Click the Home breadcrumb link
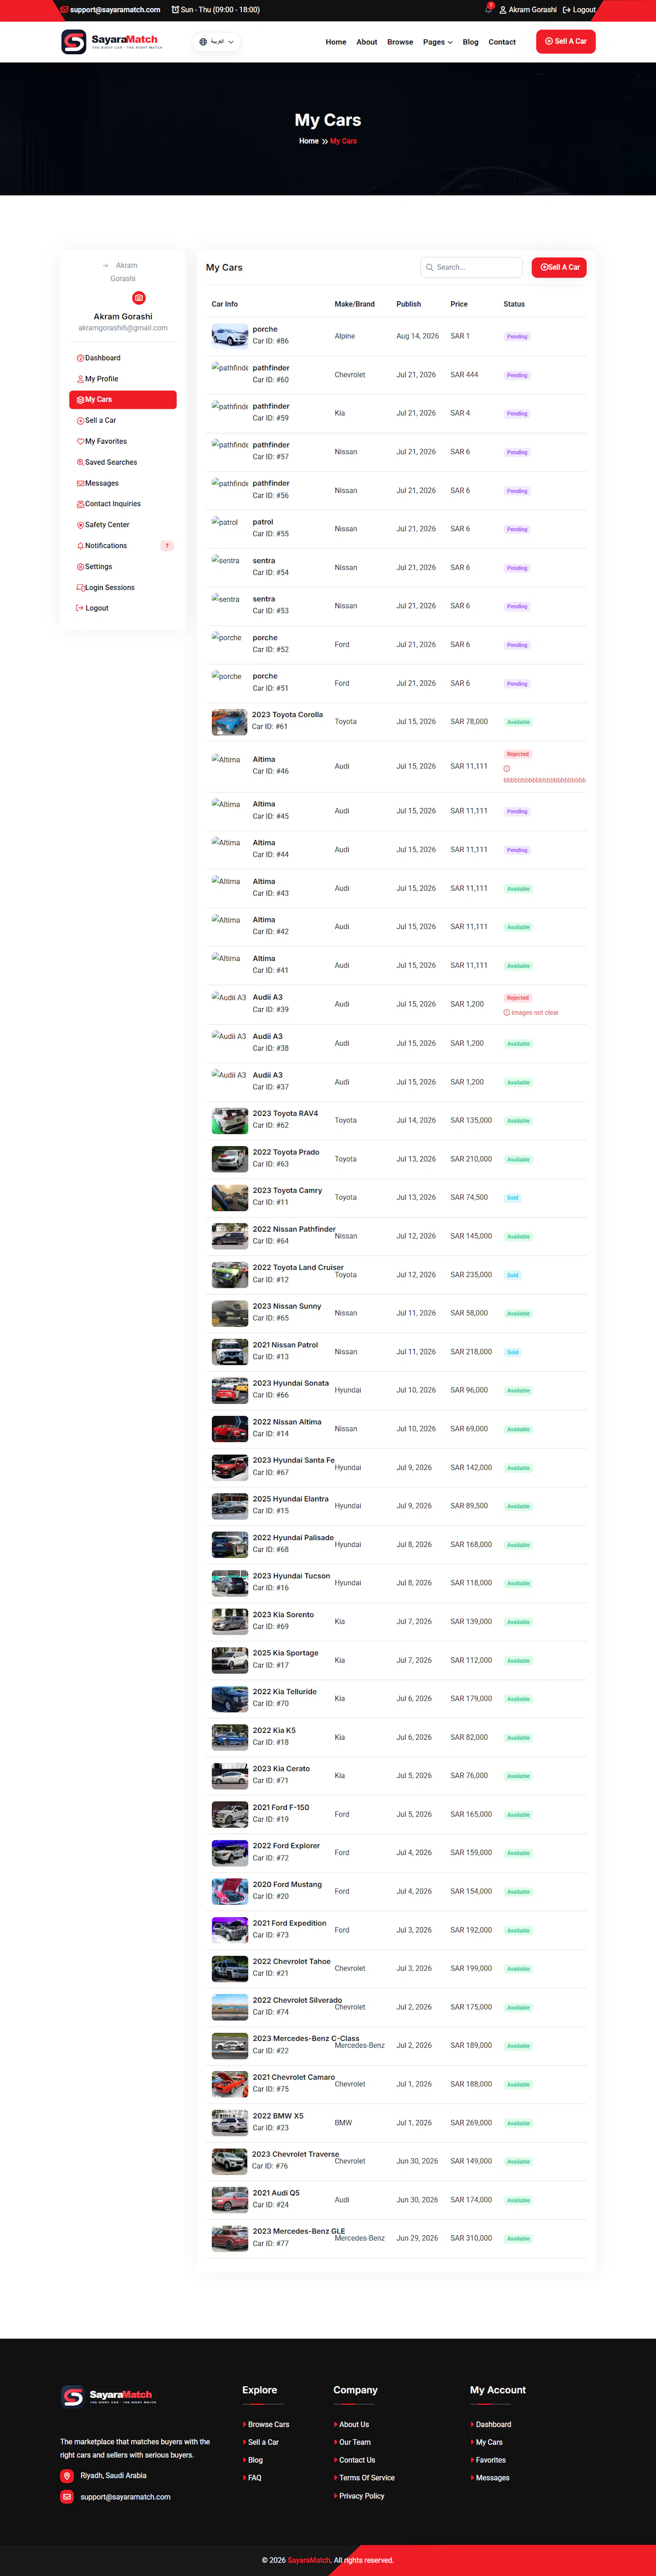Screen dimensions: 656x2576 [309, 141]
